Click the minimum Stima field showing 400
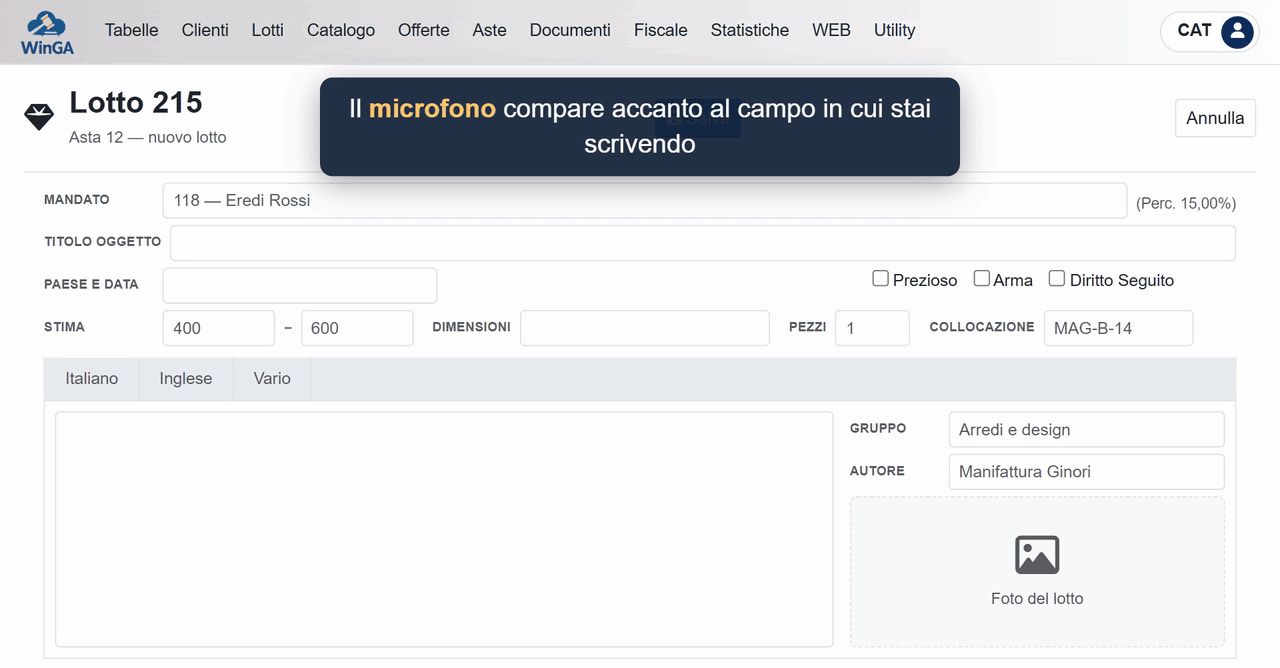This screenshot has height=668, width=1280. click(219, 328)
